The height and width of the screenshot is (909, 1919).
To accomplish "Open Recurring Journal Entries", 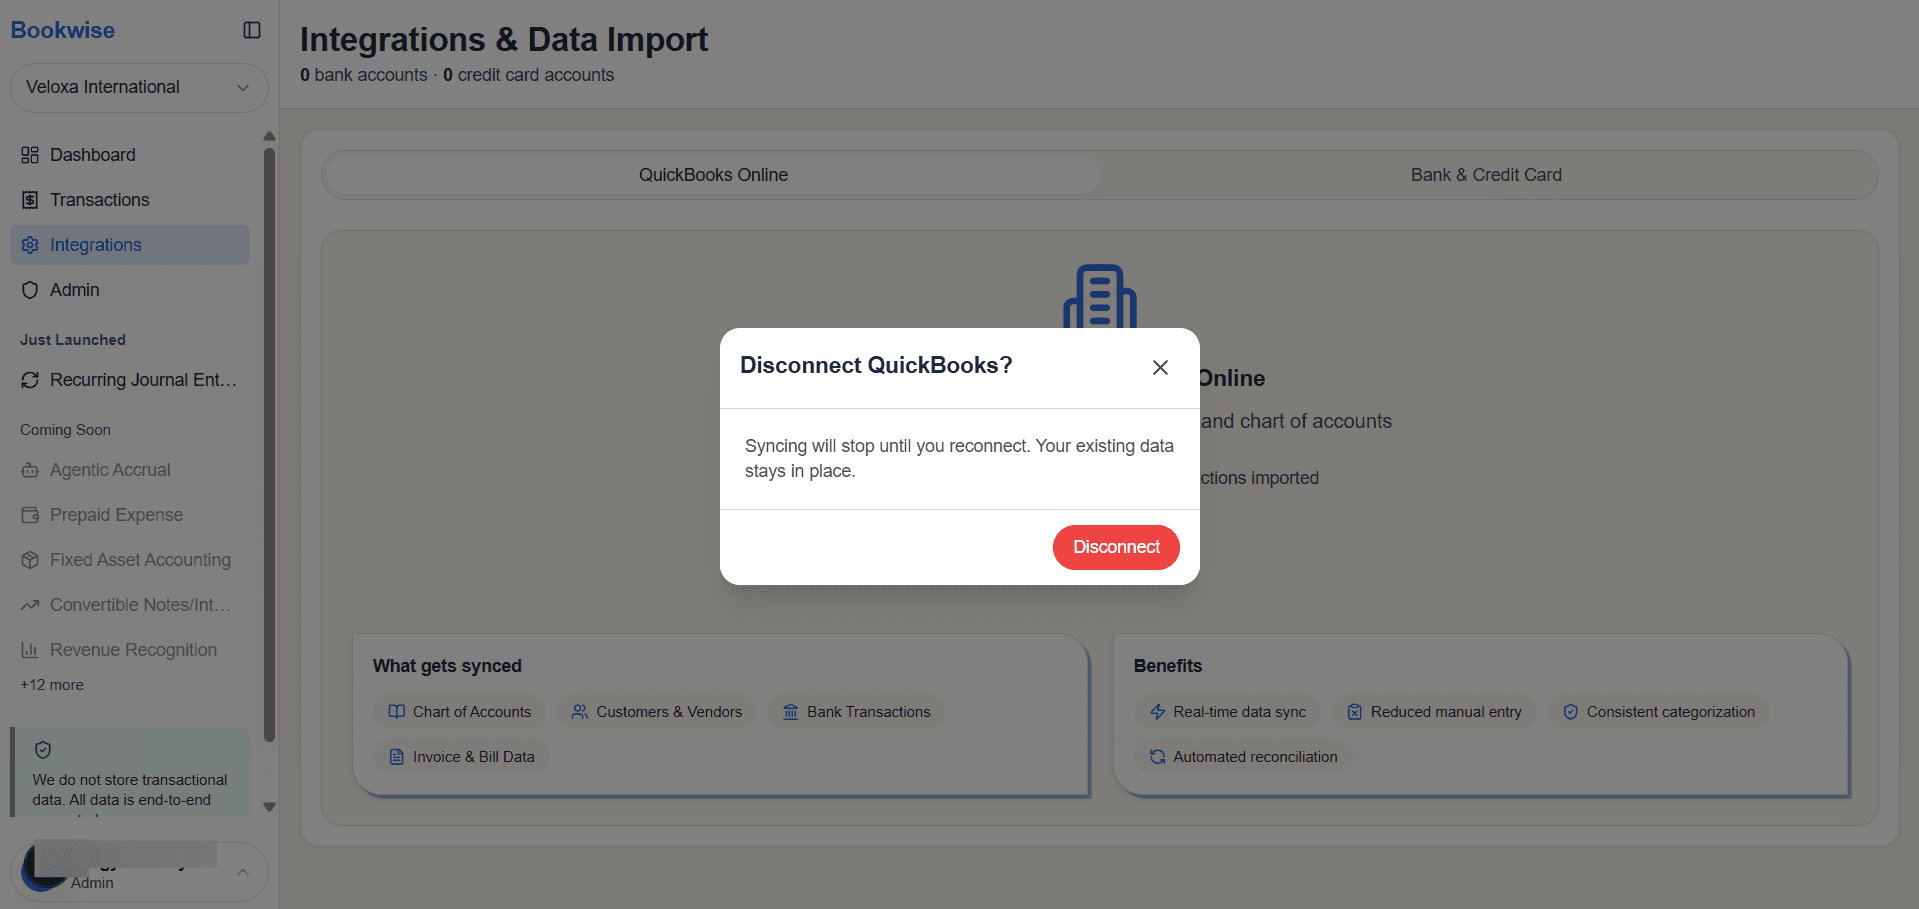I will pos(130,380).
